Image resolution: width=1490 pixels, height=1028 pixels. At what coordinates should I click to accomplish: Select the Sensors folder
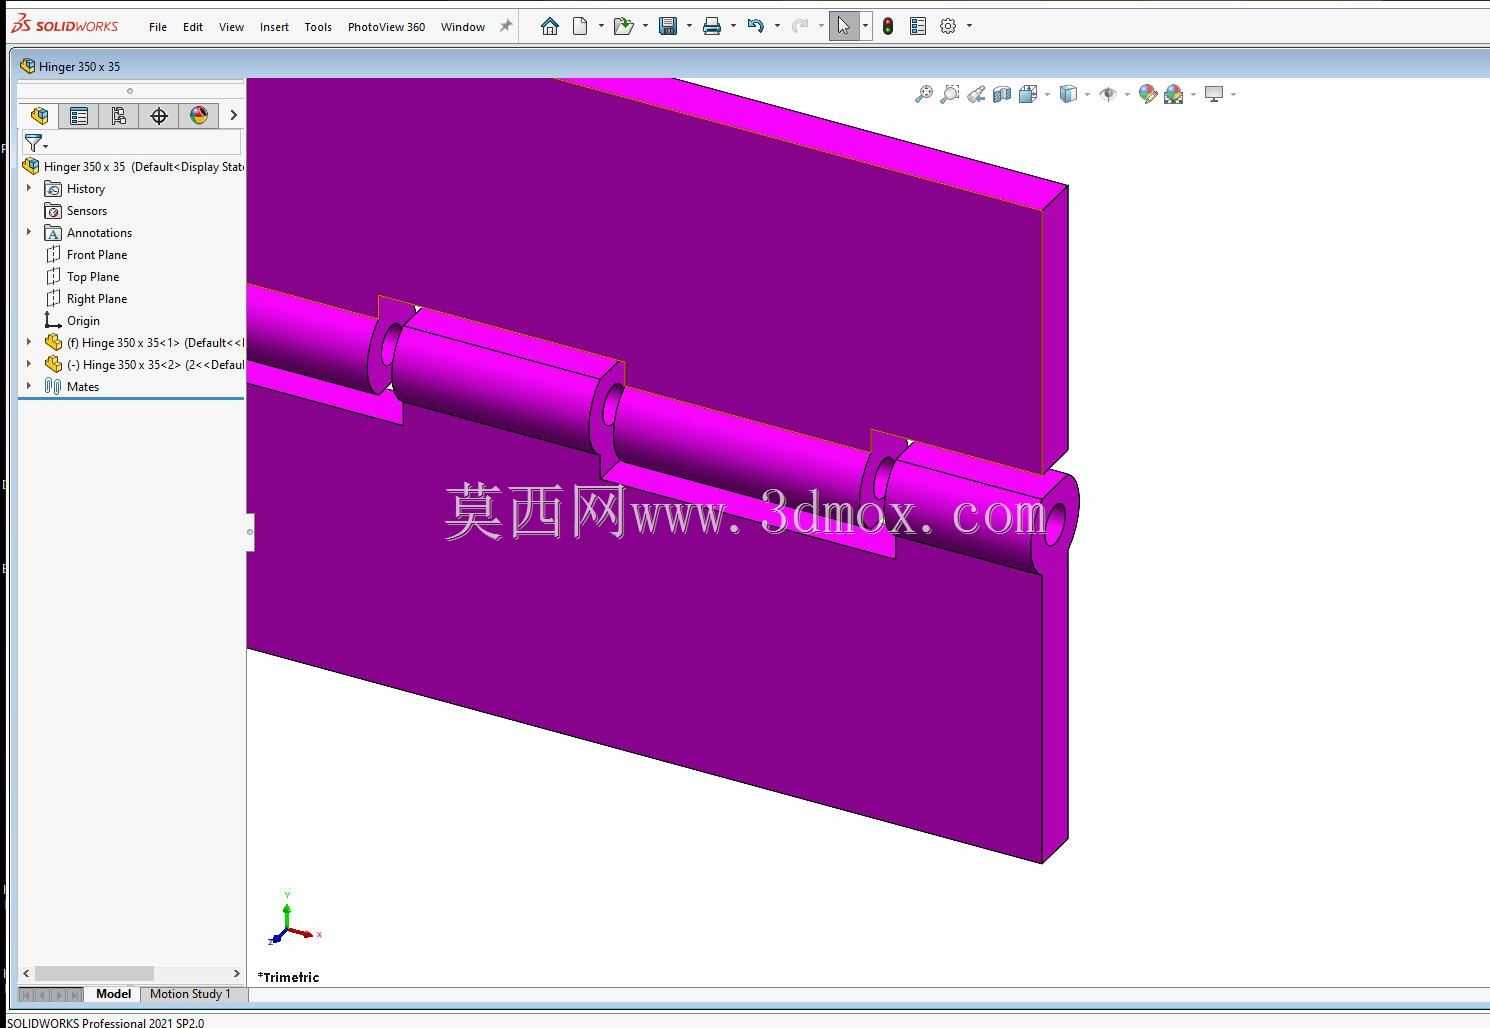click(x=87, y=210)
